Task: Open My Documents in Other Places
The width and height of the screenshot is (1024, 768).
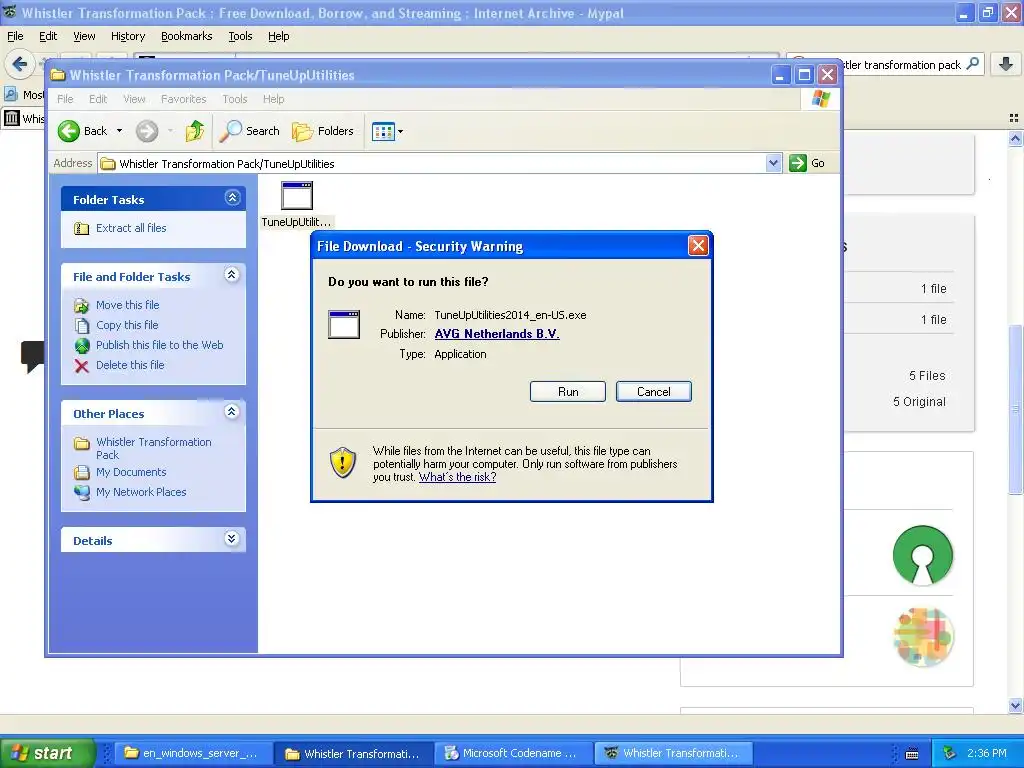Action: pos(131,472)
